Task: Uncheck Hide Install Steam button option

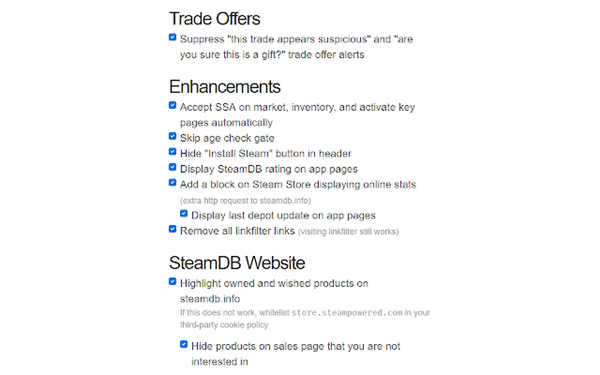Action: [x=173, y=152]
